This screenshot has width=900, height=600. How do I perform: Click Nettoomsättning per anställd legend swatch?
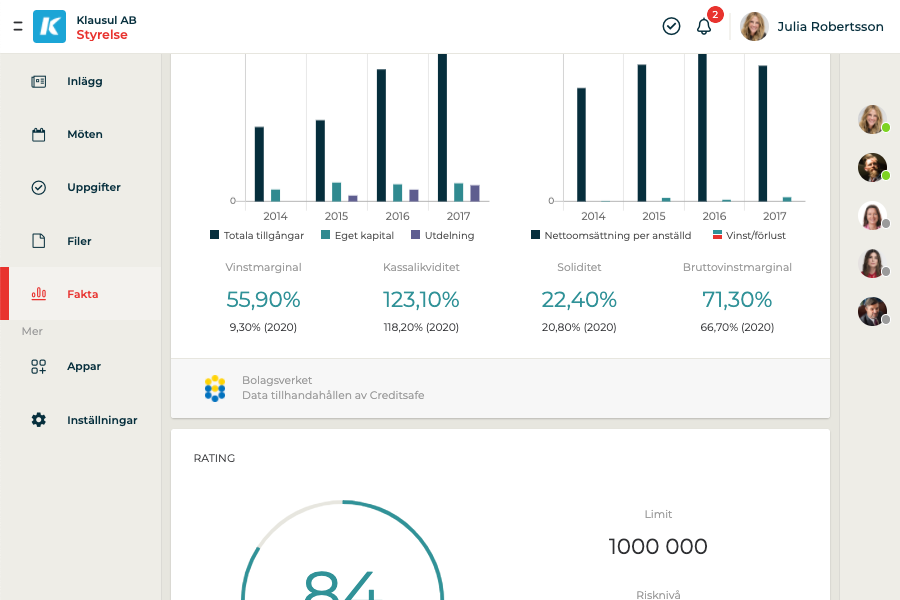coord(536,235)
